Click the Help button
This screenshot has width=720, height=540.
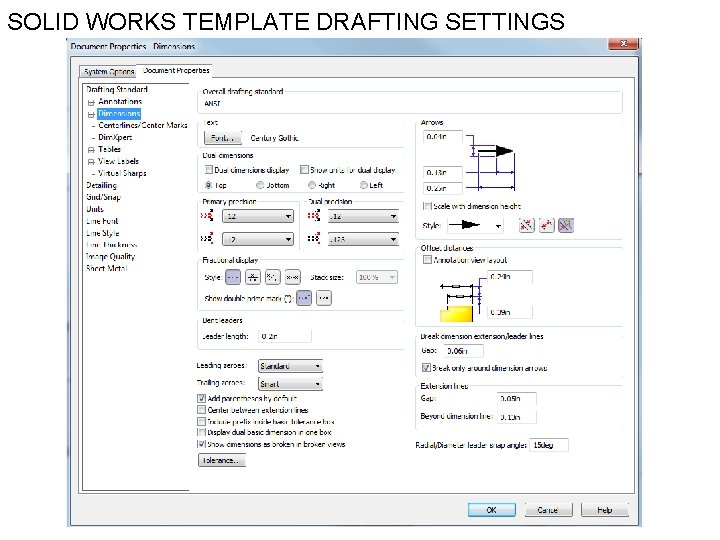click(x=605, y=510)
